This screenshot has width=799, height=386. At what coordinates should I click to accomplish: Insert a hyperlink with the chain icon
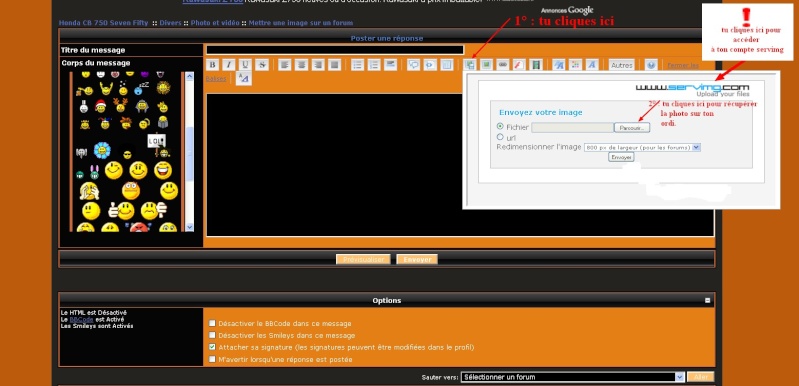click(x=502, y=65)
